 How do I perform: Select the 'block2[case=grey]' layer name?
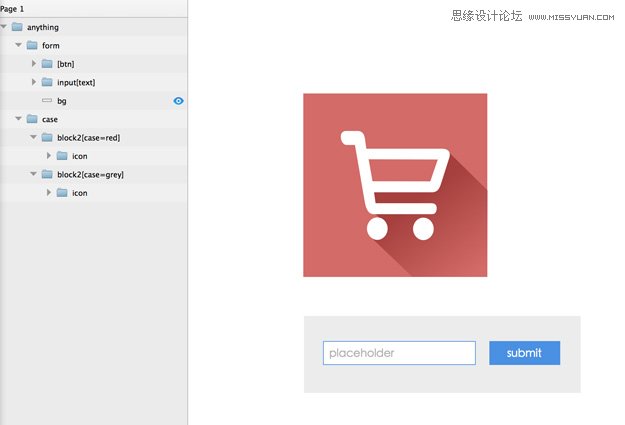pos(90,174)
